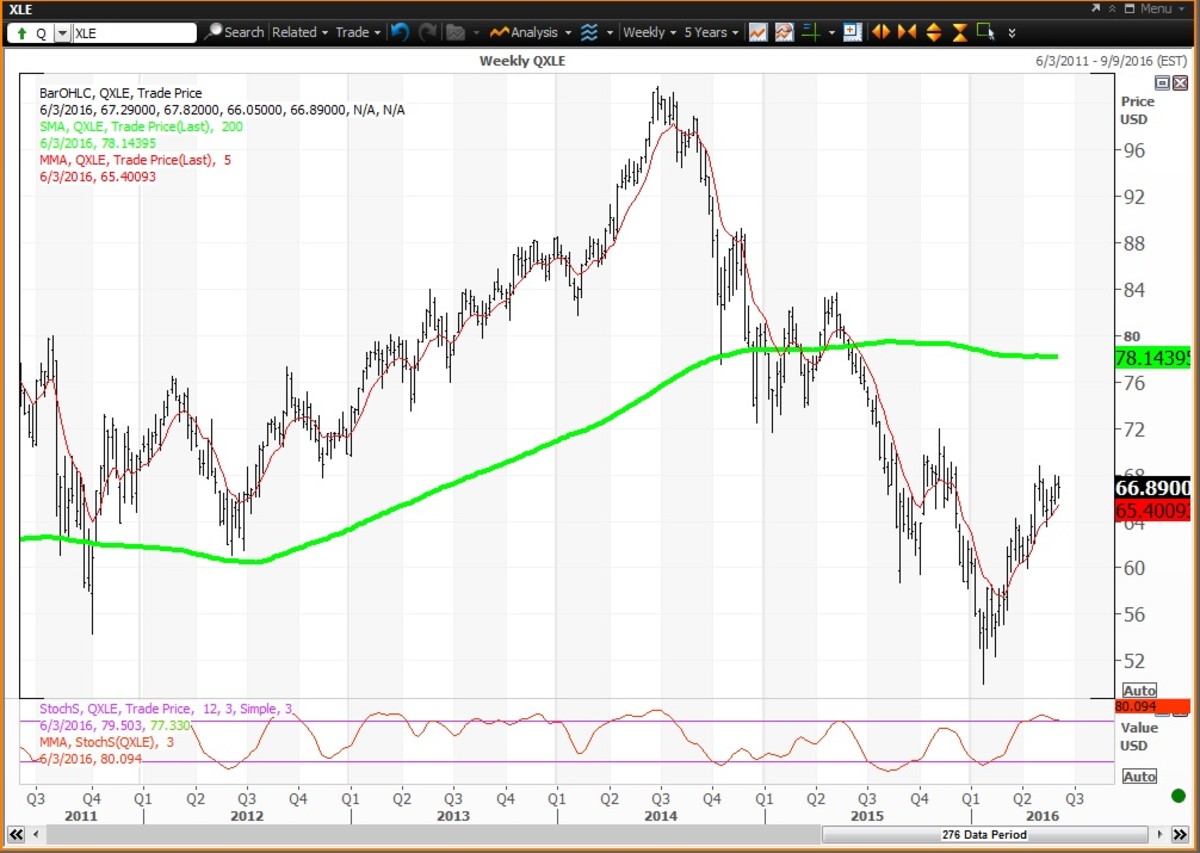Click the Search magnifier button
This screenshot has height=853, width=1200.
pyautogui.click(x=234, y=32)
